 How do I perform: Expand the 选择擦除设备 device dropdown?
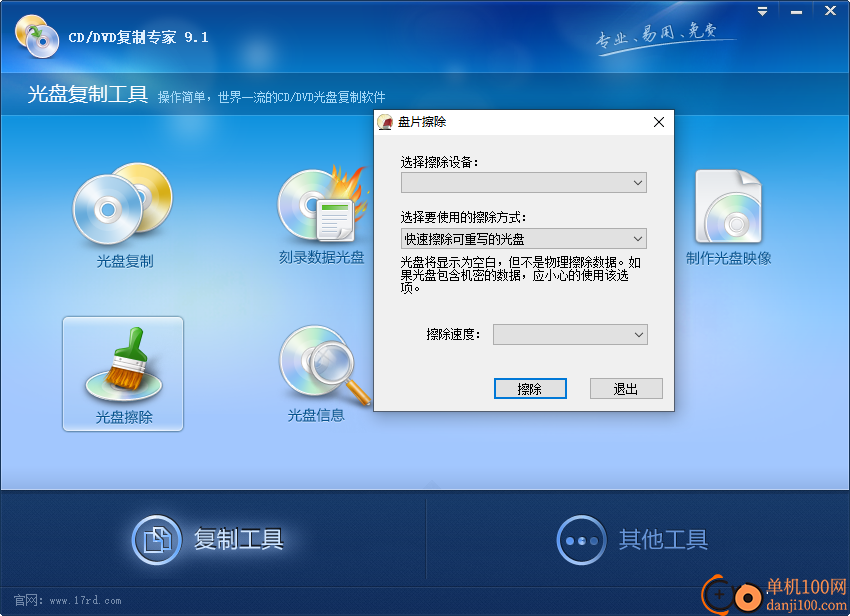524,183
